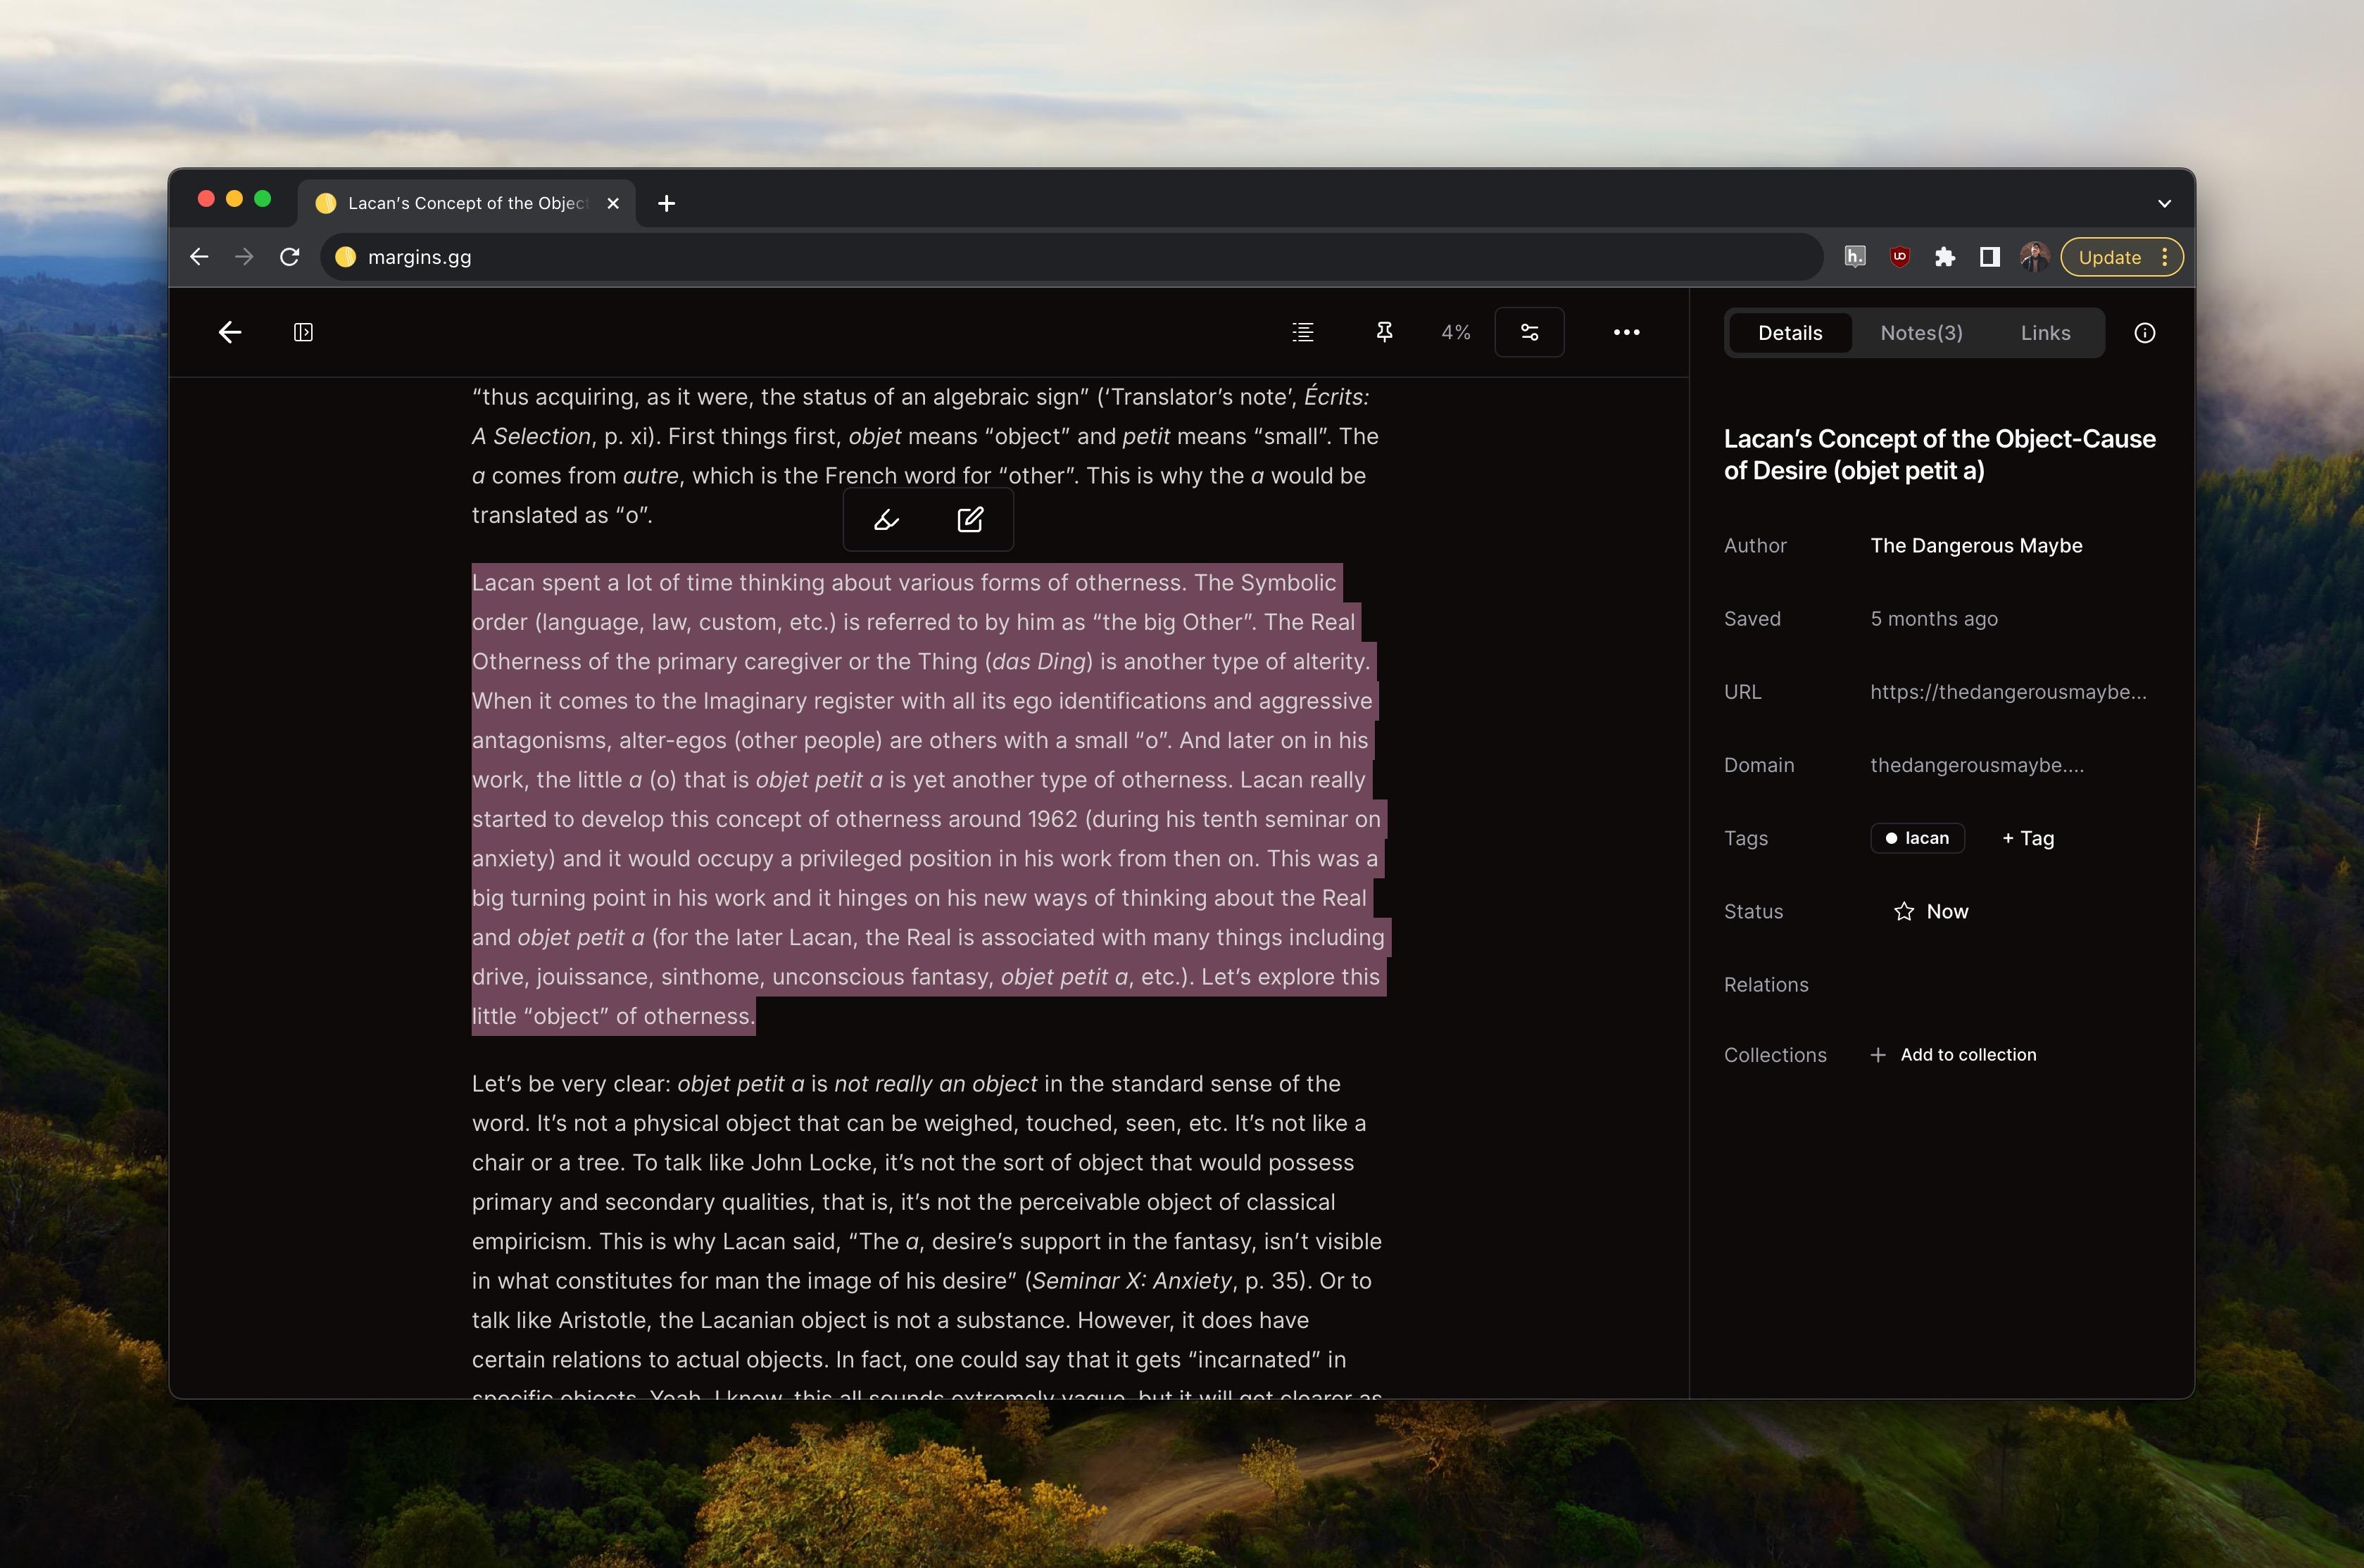
Task: Open the thedangerousmaybe URL link
Action: [2008, 692]
